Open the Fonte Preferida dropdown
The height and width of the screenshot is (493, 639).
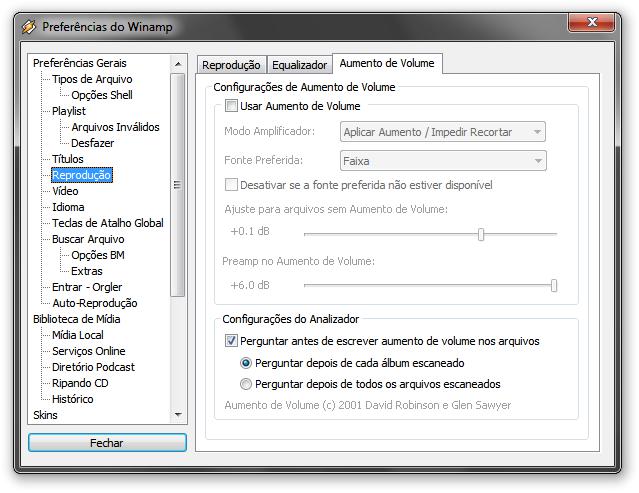click(443, 161)
